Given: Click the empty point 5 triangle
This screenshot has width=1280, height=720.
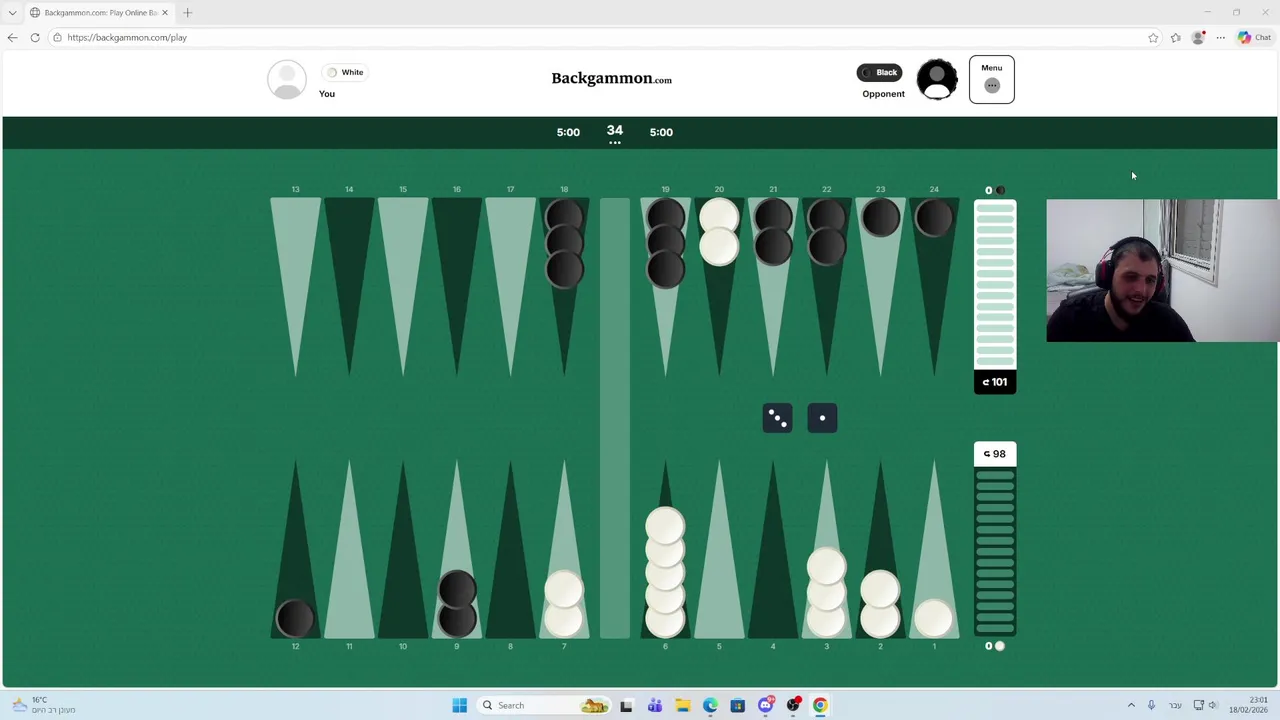Looking at the screenshot, I should pos(719,549).
